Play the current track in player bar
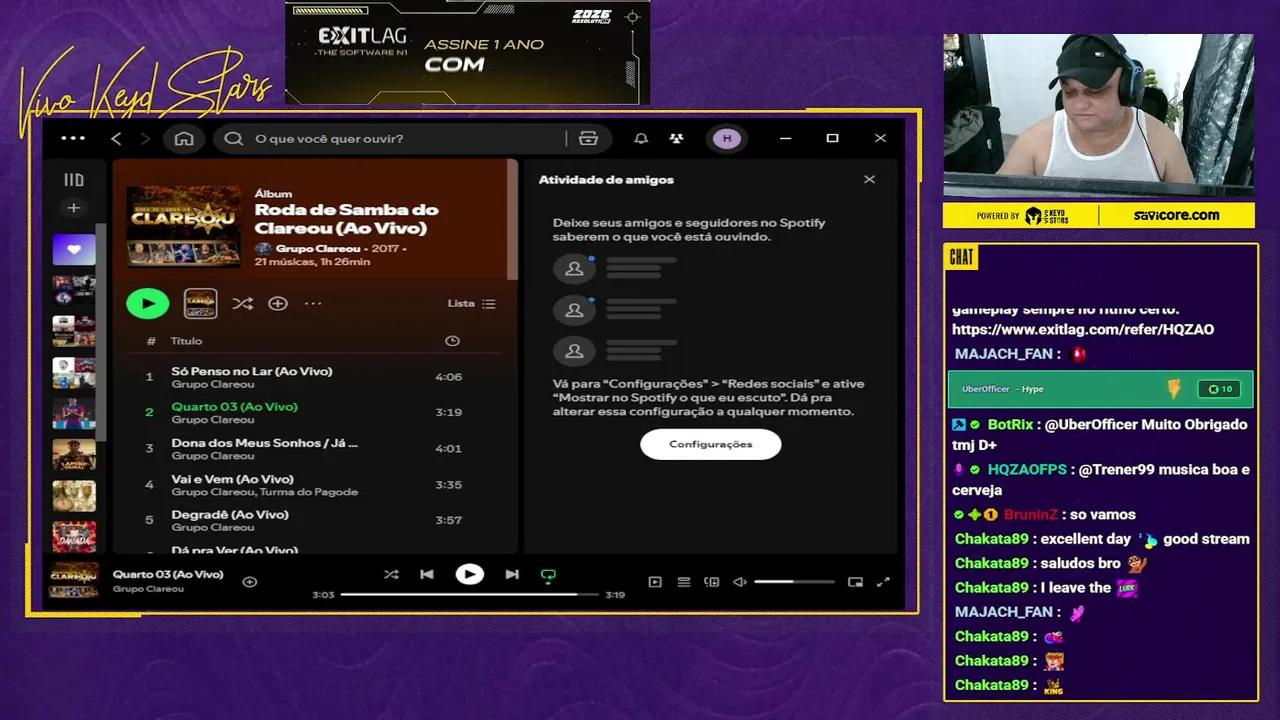1280x720 pixels. click(x=469, y=574)
